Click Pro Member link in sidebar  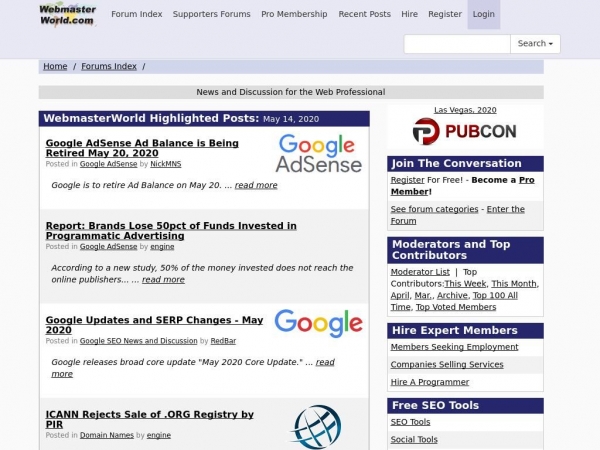[527, 180]
